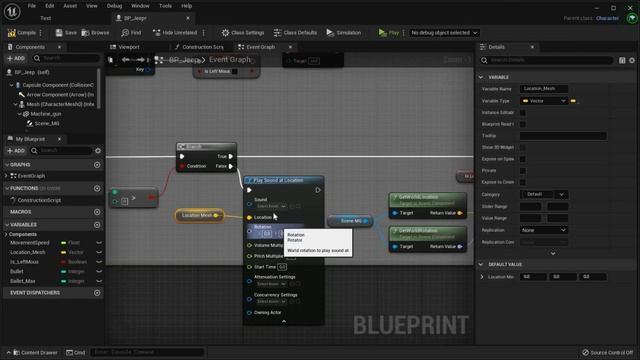
Task: Open Variable Type Vector dropdown
Action: 544,101
